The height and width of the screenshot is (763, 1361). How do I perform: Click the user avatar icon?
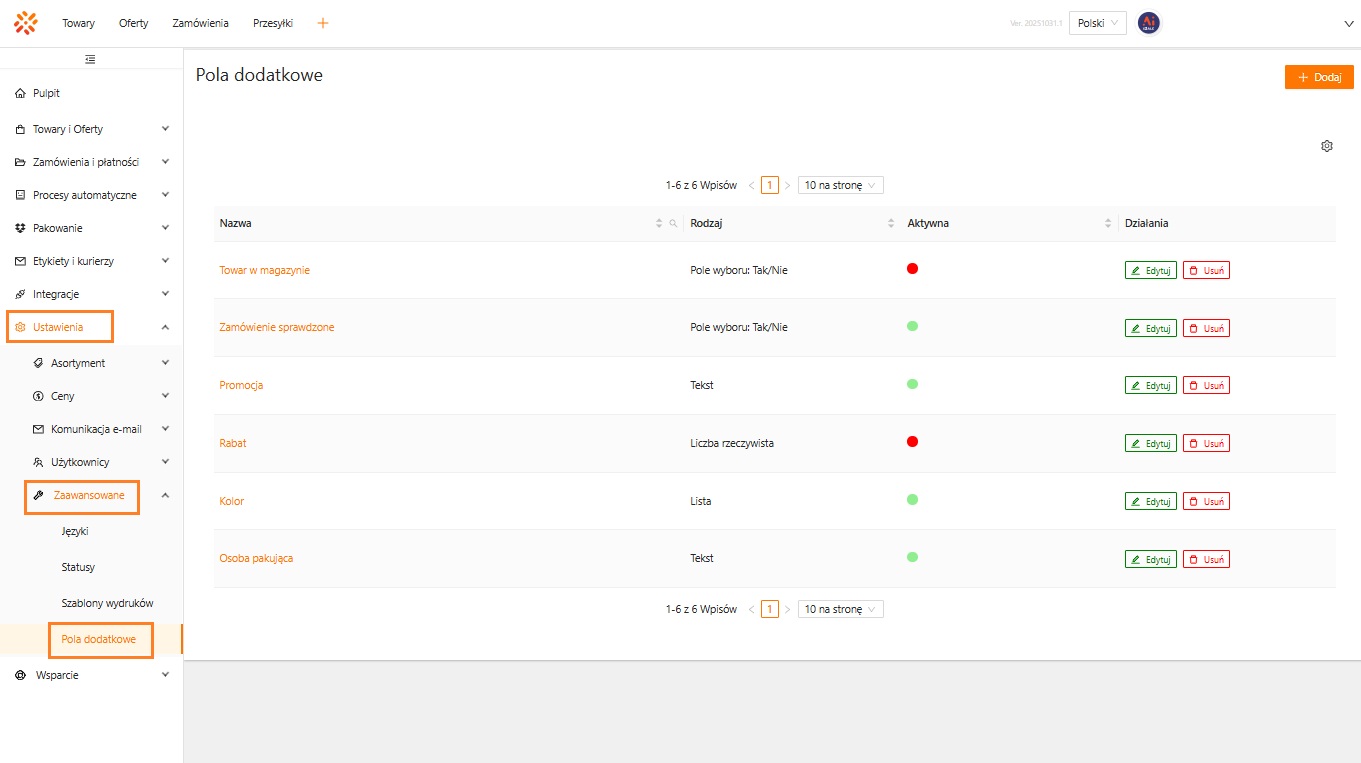[x=1149, y=23]
